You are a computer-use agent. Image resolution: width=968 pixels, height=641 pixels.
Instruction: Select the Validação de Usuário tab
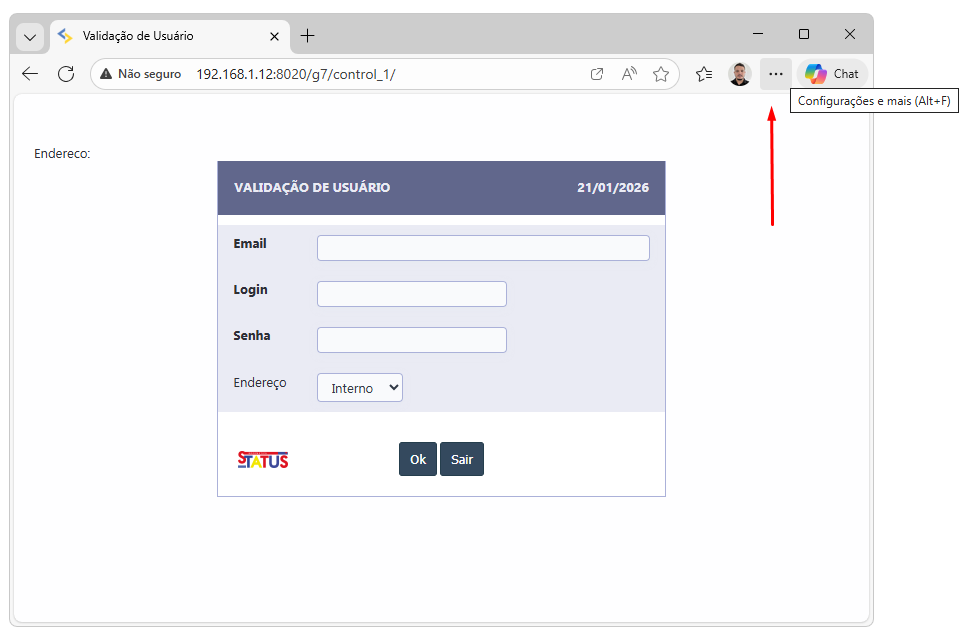pyautogui.click(x=160, y=36)
